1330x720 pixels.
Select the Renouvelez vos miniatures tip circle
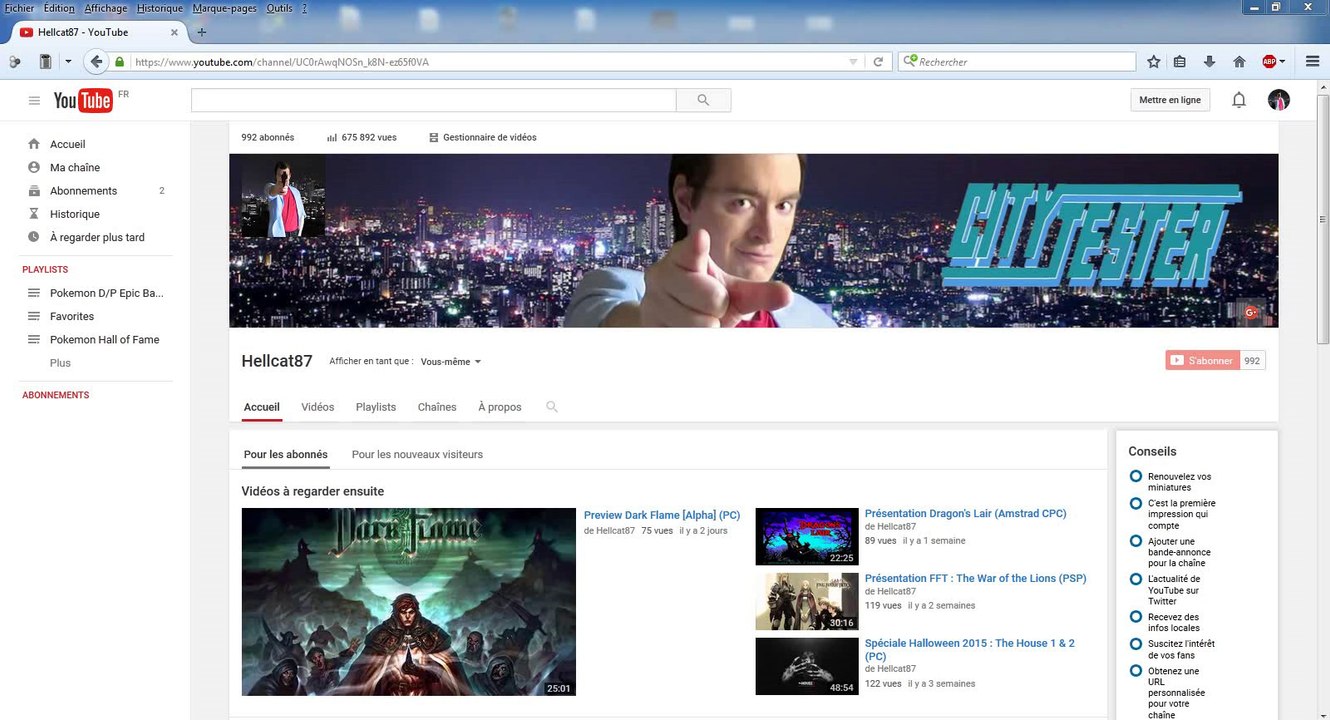(1135, 476)
